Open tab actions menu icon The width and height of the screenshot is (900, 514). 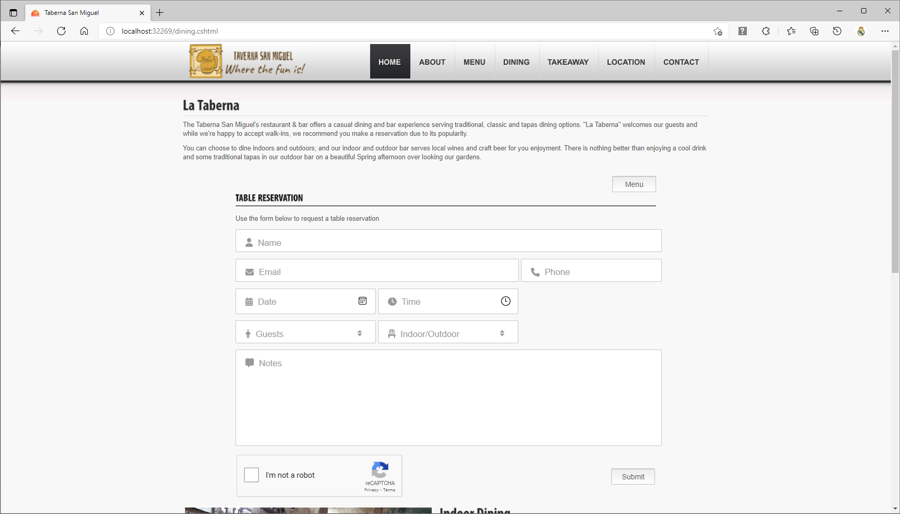tap(13, 13)
